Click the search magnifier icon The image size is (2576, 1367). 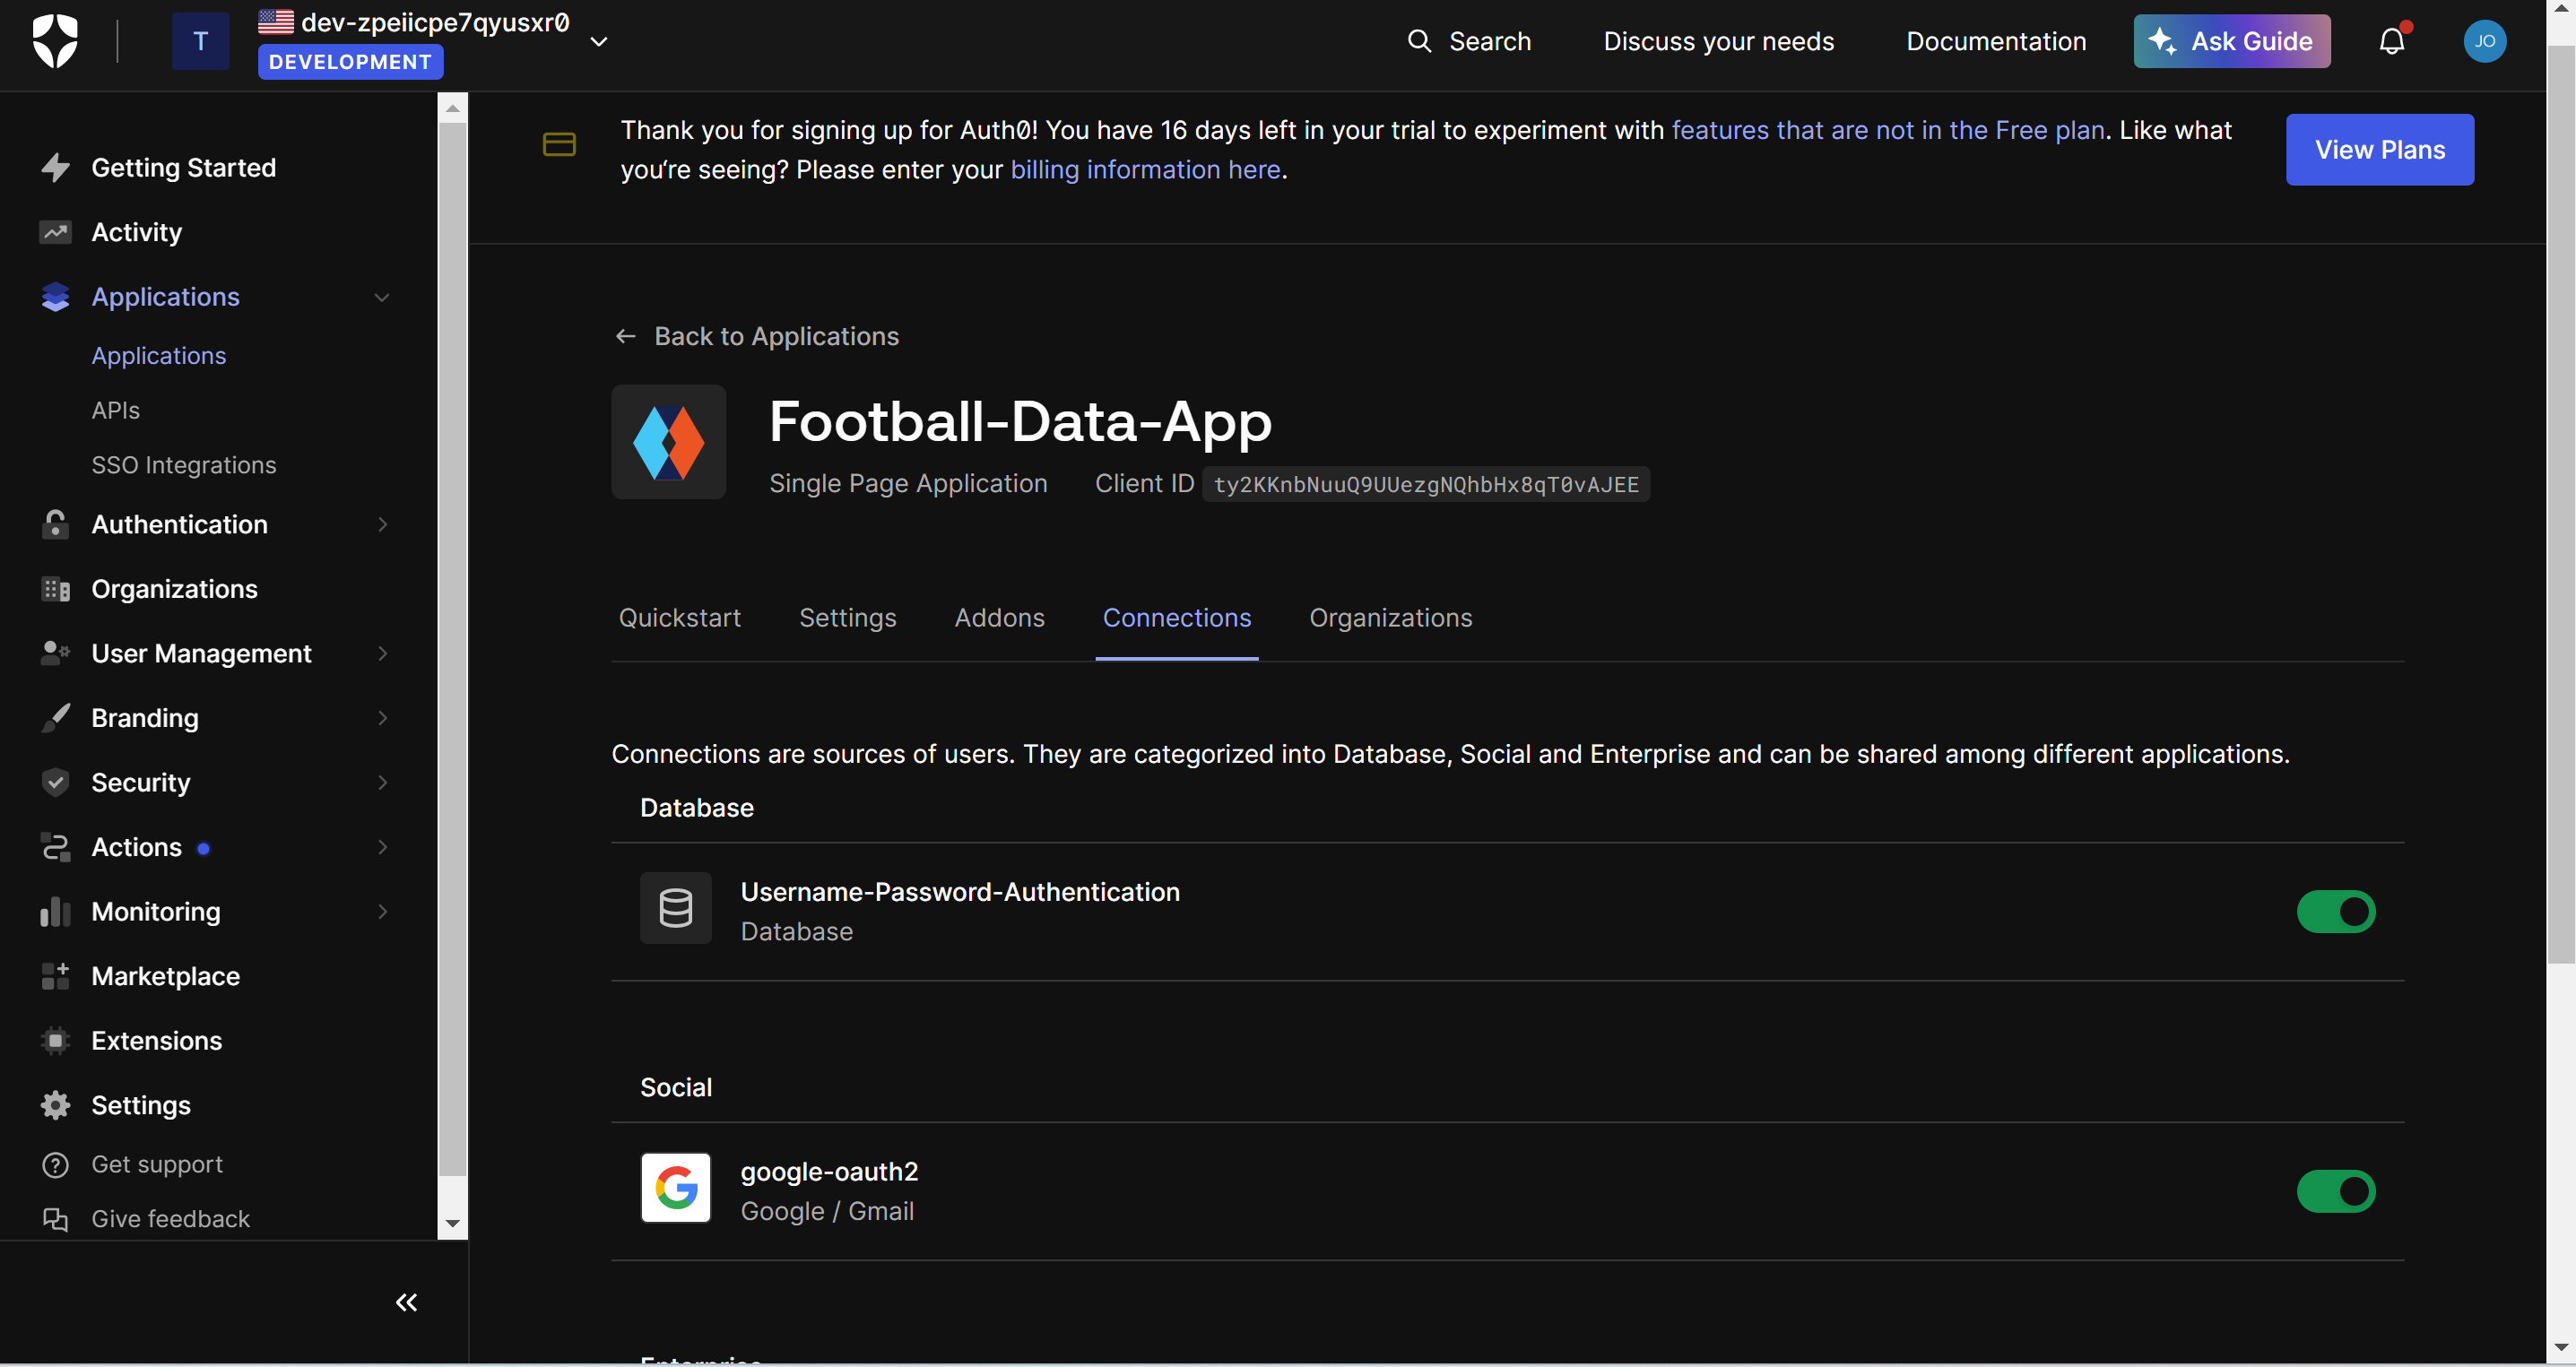point(1418,41)
